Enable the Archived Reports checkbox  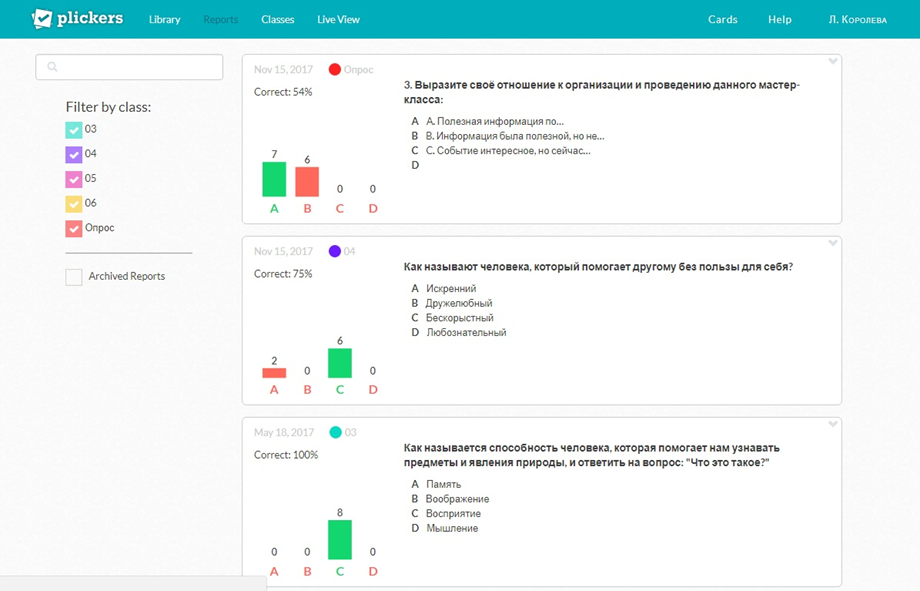tap(74, 277)
